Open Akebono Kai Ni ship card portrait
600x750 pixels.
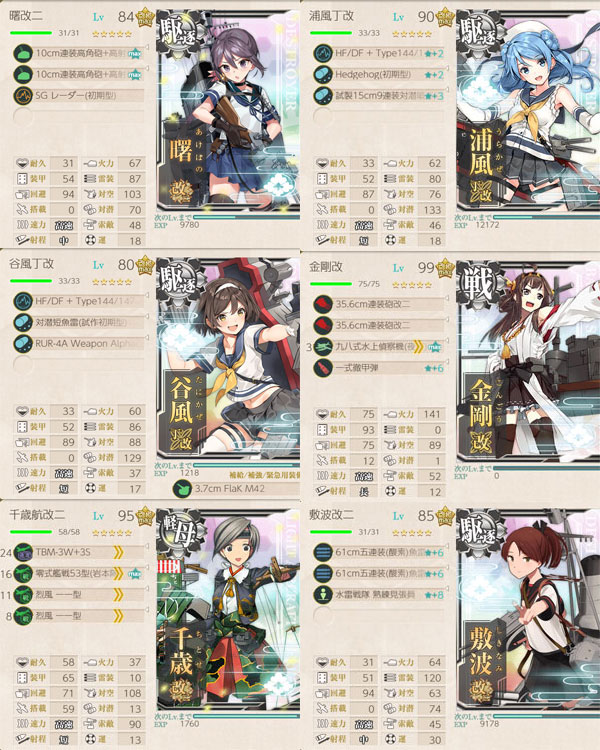[228, 113]
